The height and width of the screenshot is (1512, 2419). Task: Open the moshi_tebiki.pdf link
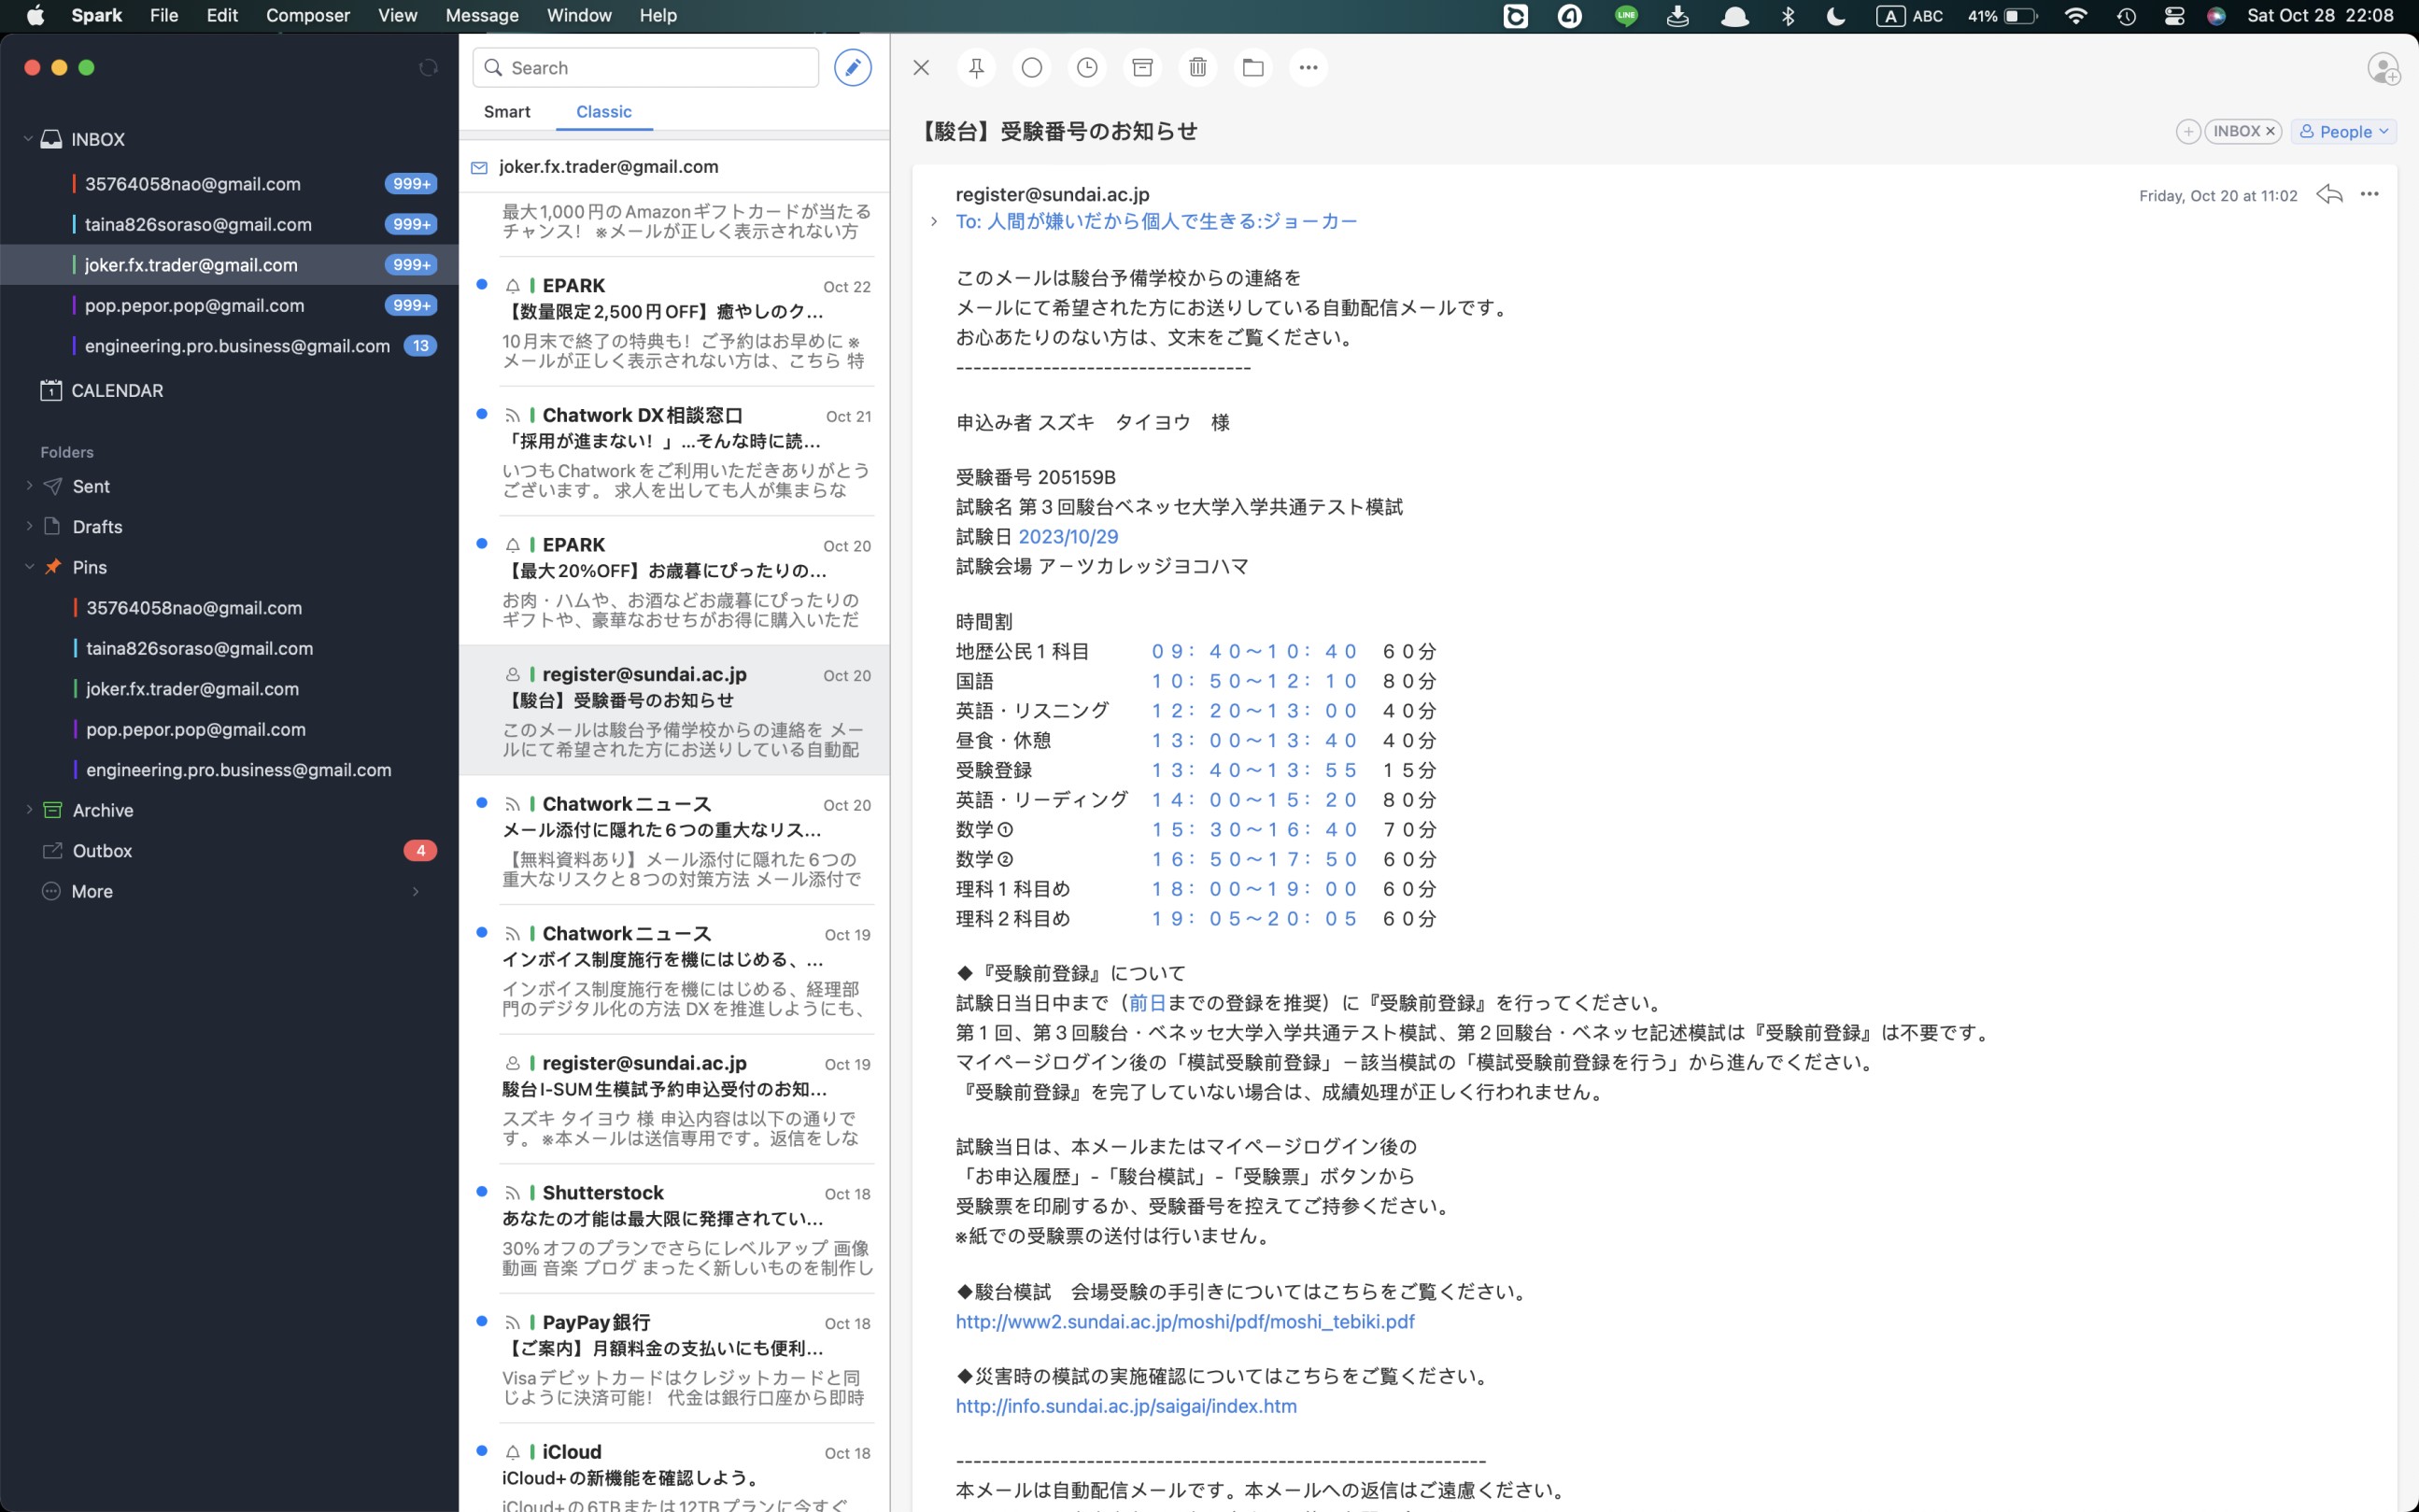click(x=1185, y=1322)
